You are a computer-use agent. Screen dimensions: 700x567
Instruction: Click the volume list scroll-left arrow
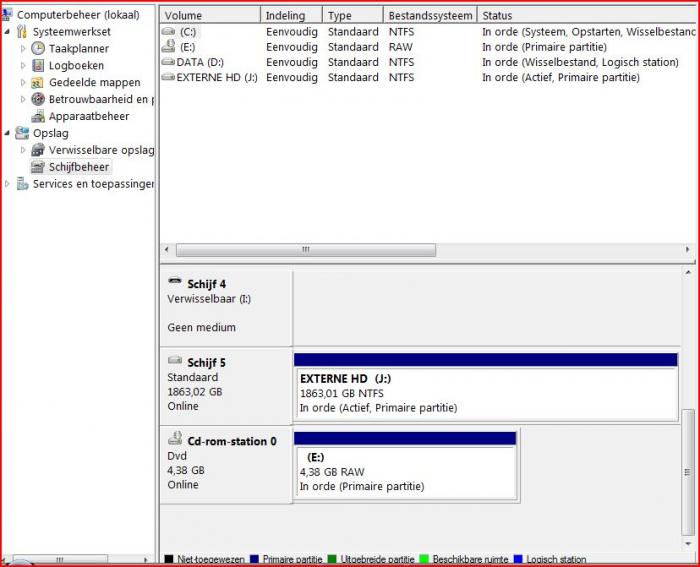[x=167, y=250]
